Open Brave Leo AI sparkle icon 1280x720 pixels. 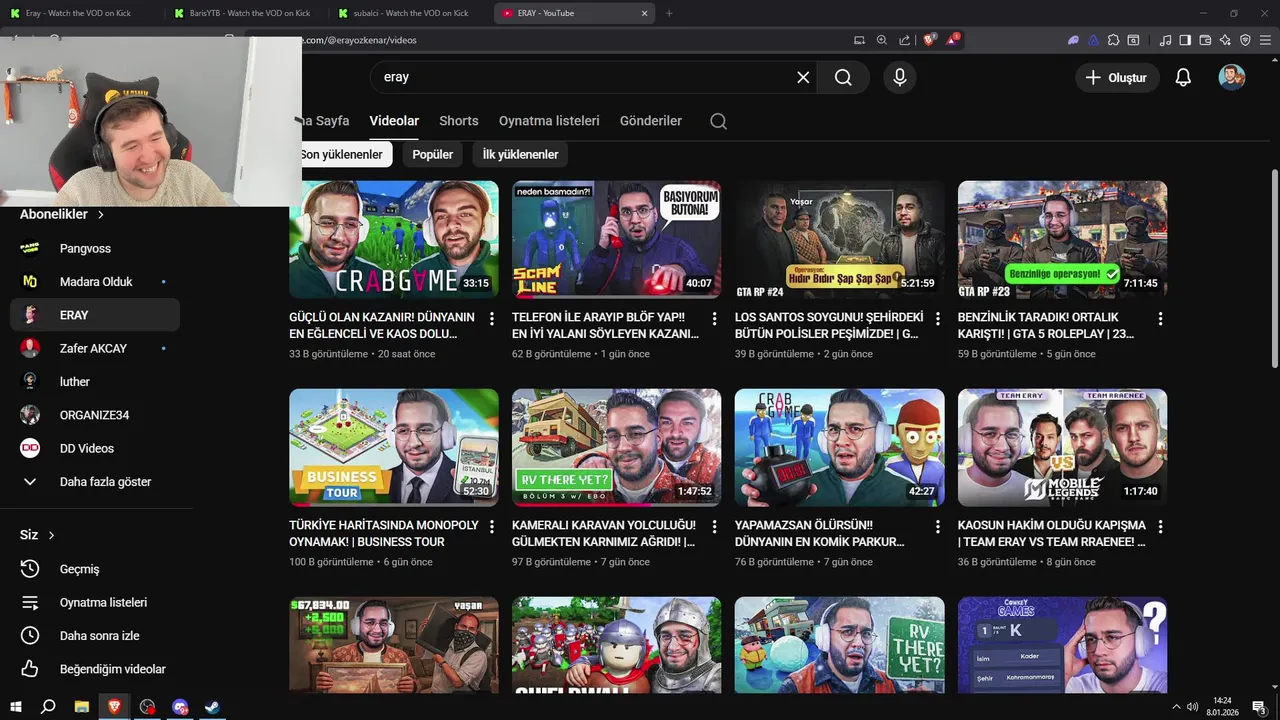[x=1225, y=40]
